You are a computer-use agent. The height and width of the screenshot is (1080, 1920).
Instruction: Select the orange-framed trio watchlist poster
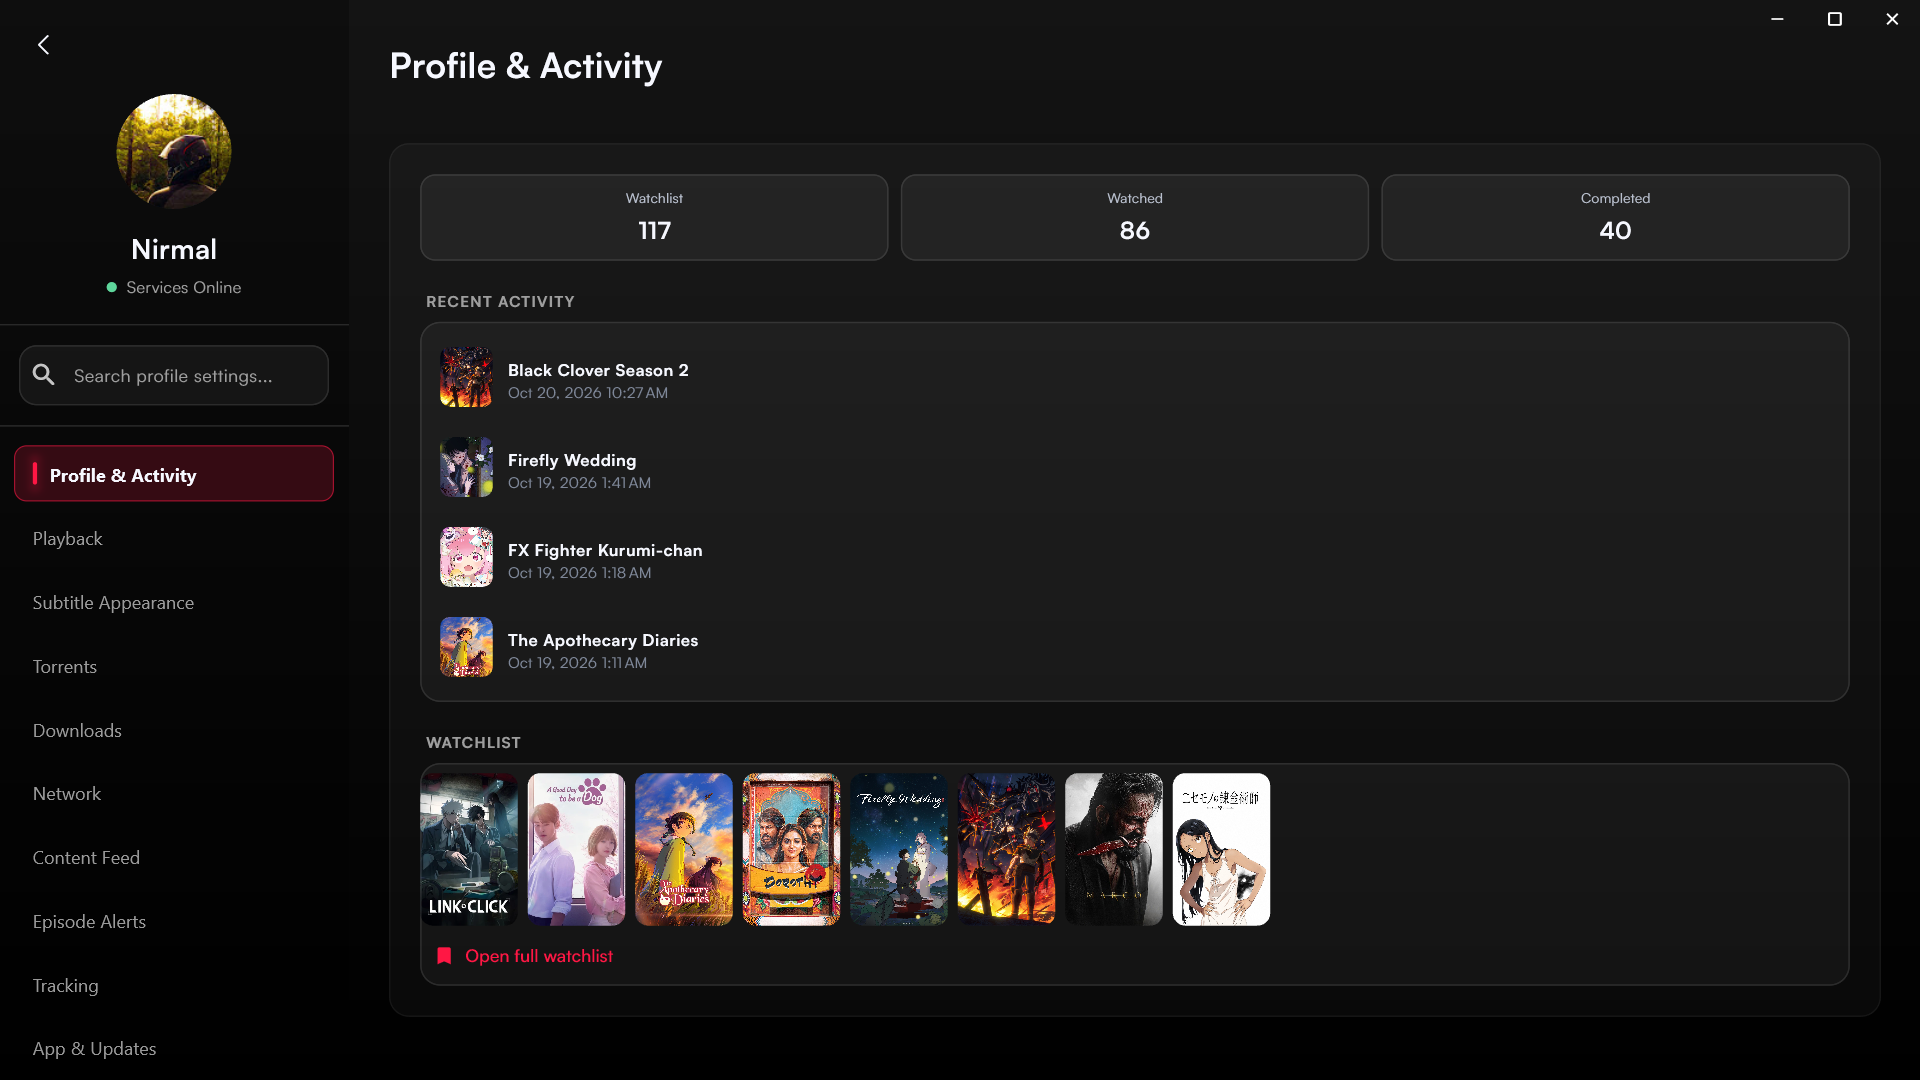791,849
